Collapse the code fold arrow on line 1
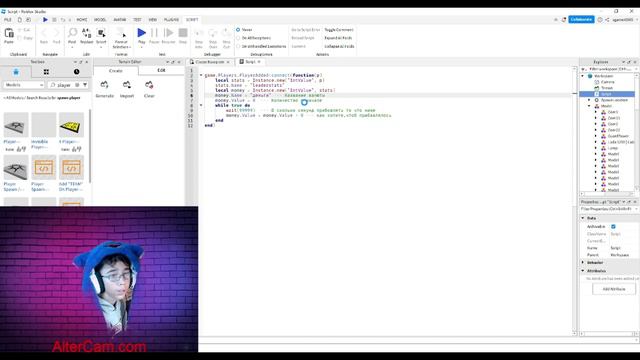 coord(201,75)
